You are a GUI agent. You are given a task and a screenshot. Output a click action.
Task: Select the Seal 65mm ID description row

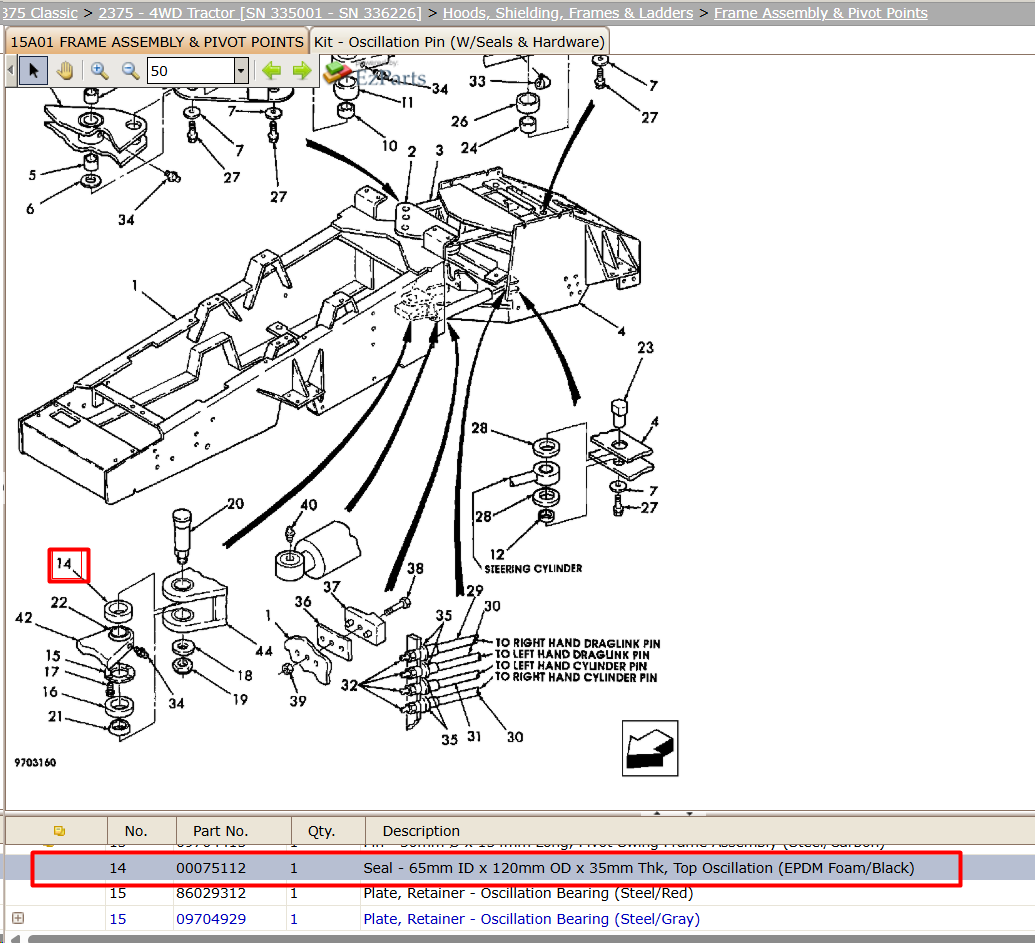pos(638,868)
